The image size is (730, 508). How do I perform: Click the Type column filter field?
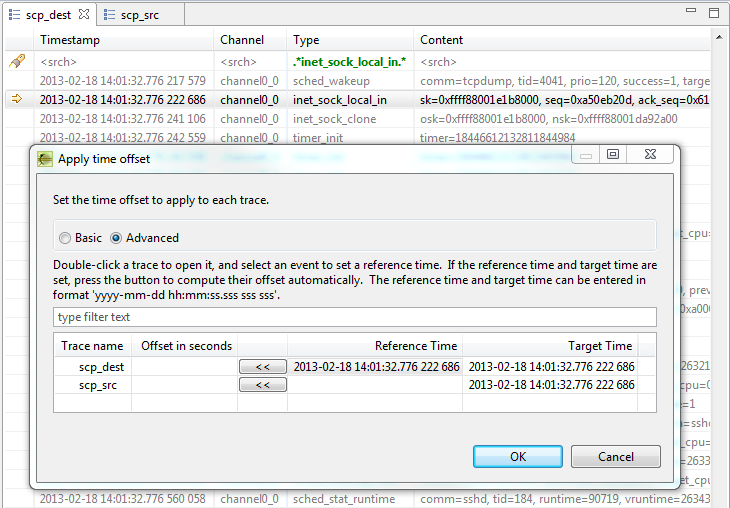pyautogui.click(x=350, y=61)
